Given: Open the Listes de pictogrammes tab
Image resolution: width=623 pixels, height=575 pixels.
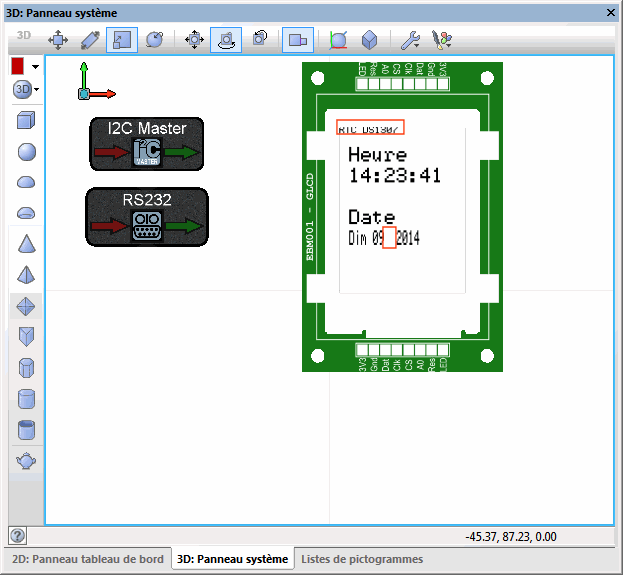Looking at the screenshot, I should [362, 559].
